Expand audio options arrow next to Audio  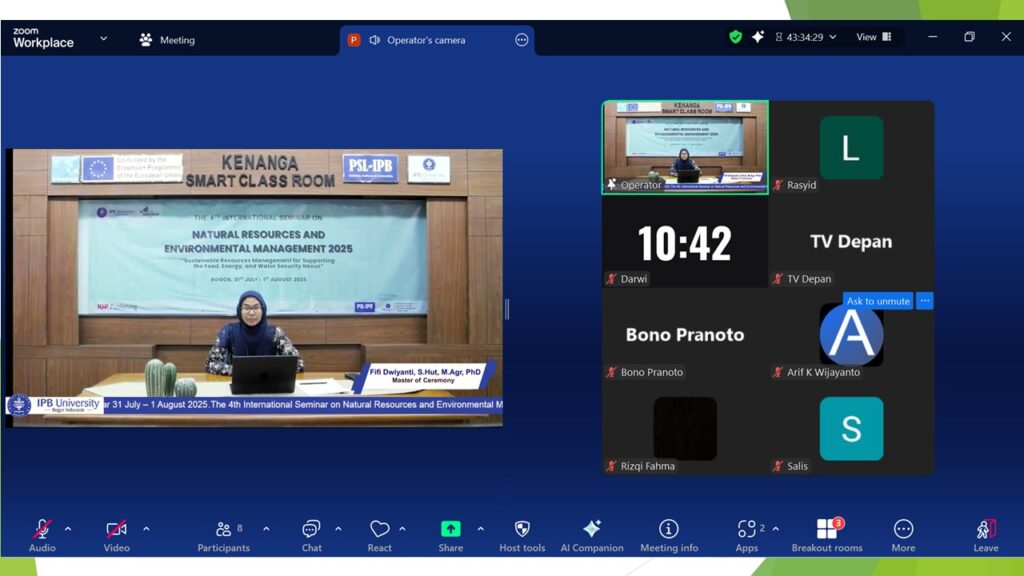68,529
